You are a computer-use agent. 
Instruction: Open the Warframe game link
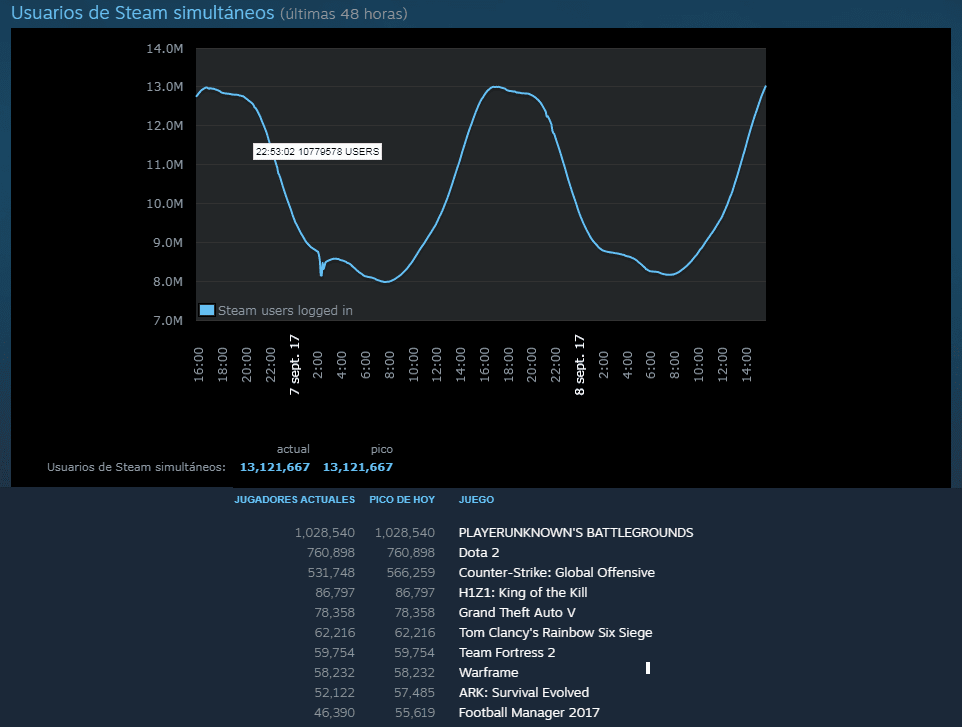488,672
